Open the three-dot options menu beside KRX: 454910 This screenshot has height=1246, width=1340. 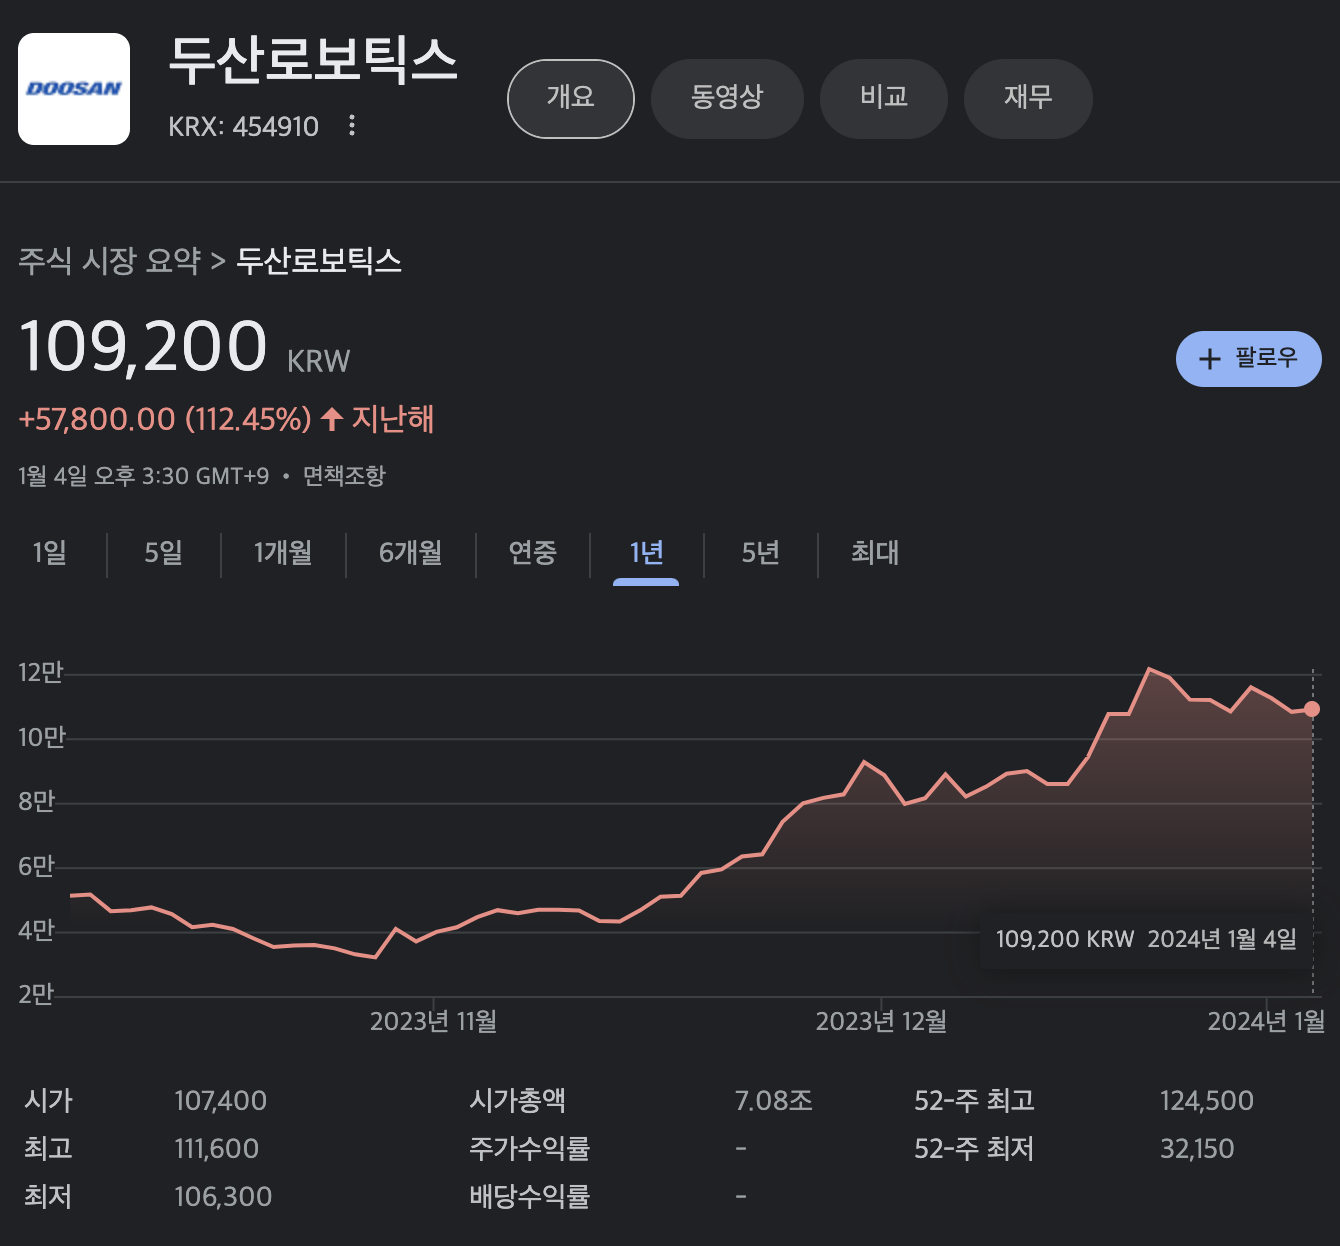coord(351,126)
